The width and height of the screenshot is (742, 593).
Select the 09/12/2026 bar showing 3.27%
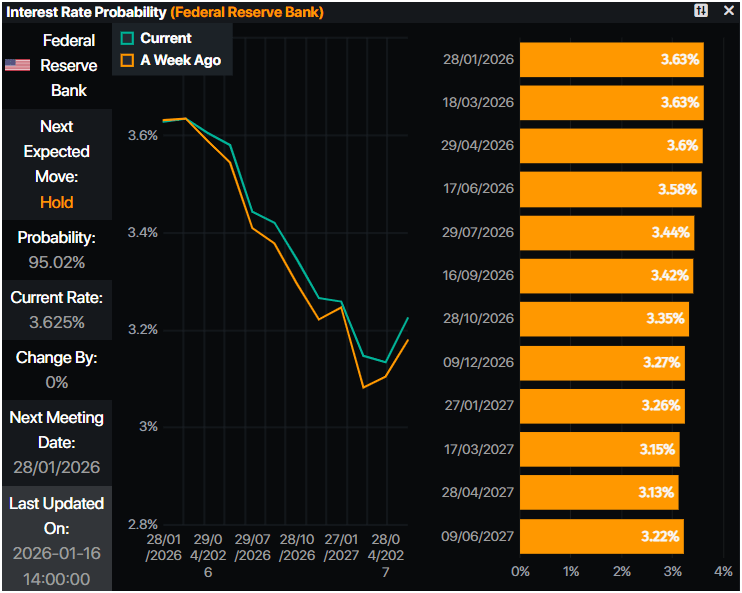click(x=602, y=362)
